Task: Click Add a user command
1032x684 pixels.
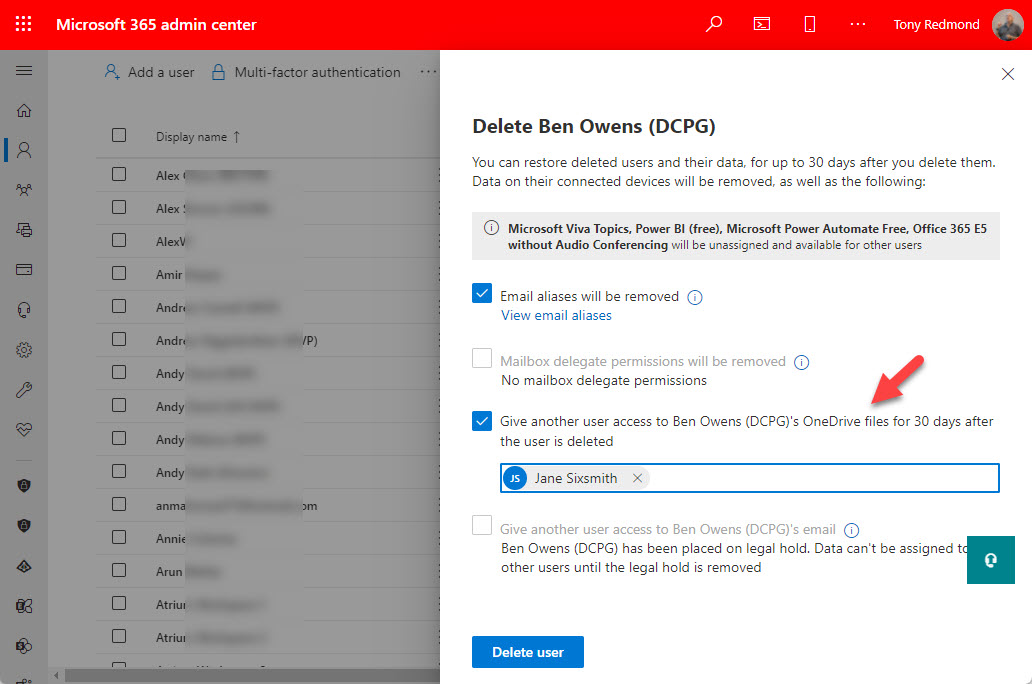Action: [x=150, y=72]
